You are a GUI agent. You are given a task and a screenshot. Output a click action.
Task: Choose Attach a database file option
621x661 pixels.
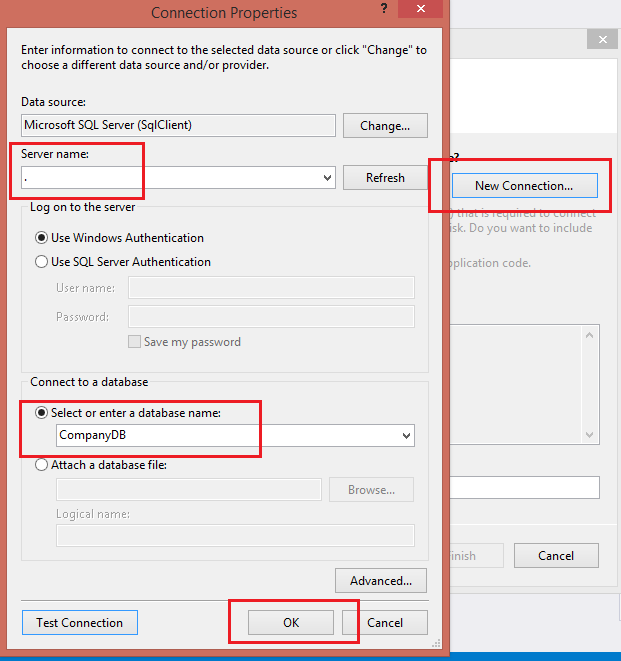(x=42, y=465)
